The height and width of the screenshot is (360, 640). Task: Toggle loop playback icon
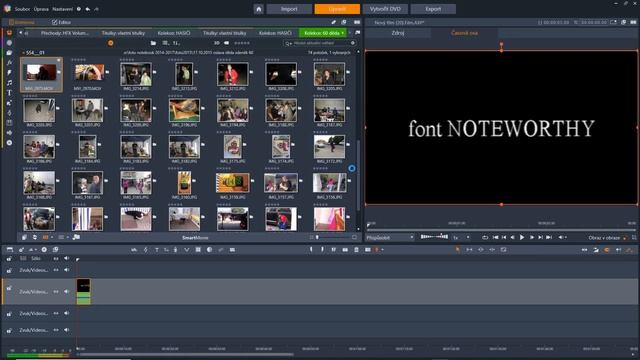[485, 238]
